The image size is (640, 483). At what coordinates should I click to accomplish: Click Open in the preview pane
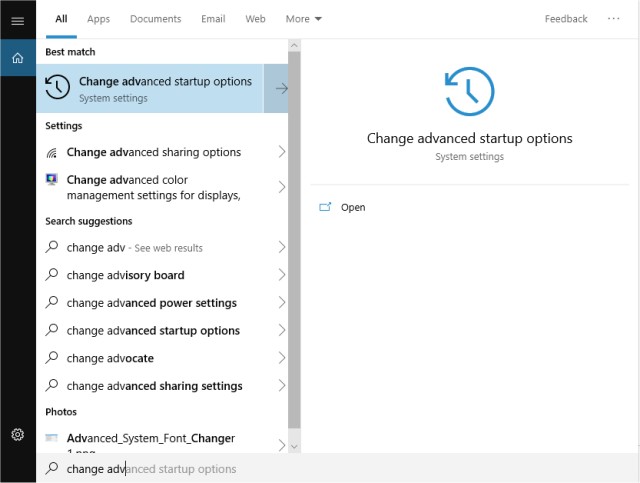[353, 207]
